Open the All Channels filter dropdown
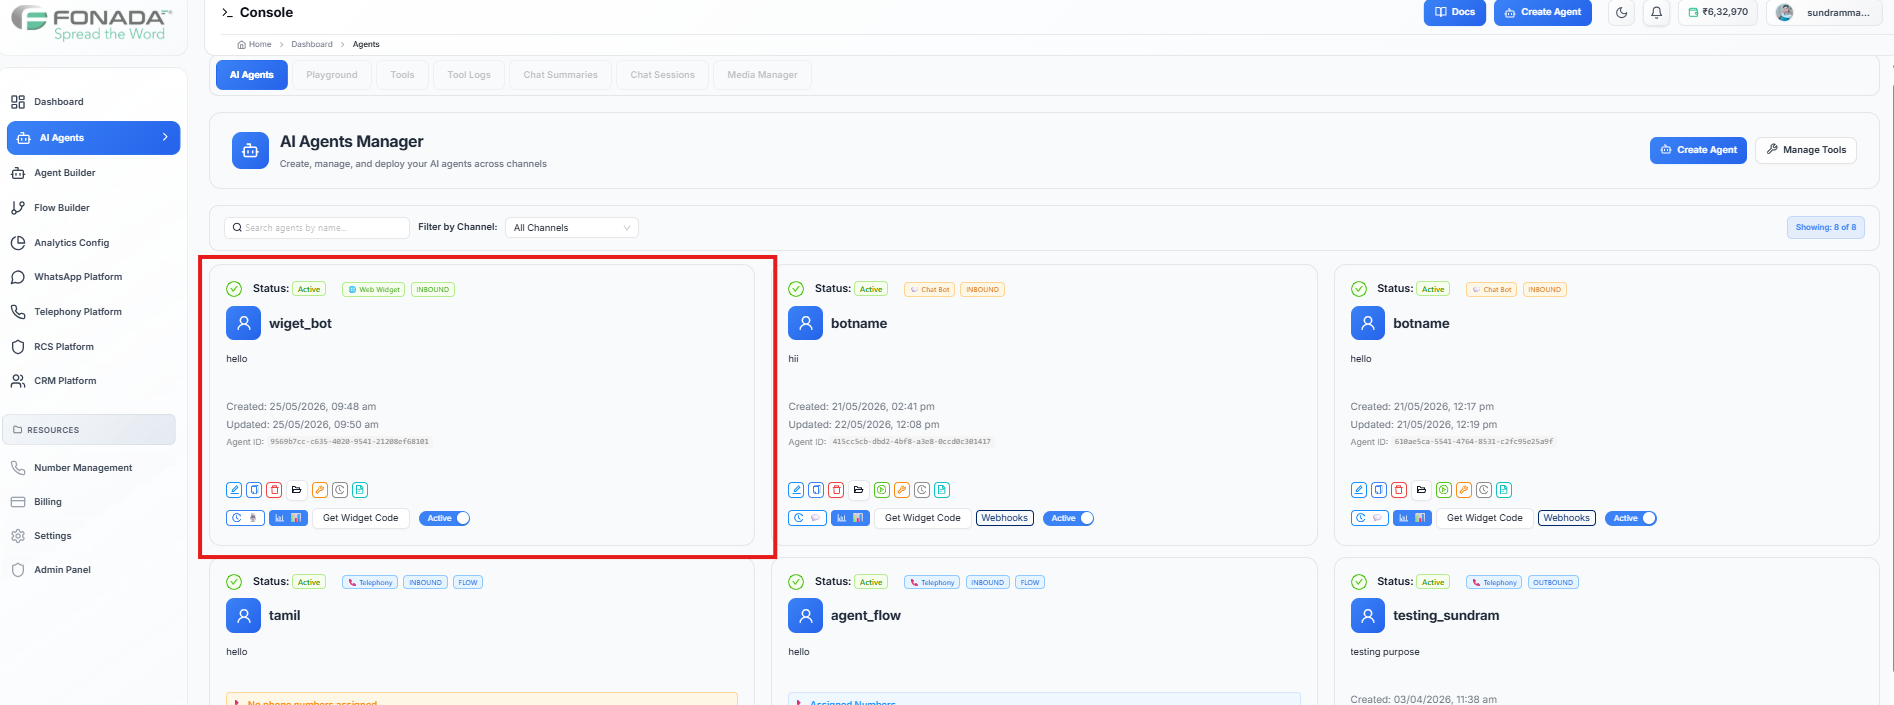This screenshot has width=1894, height=705. coord(571,228)
